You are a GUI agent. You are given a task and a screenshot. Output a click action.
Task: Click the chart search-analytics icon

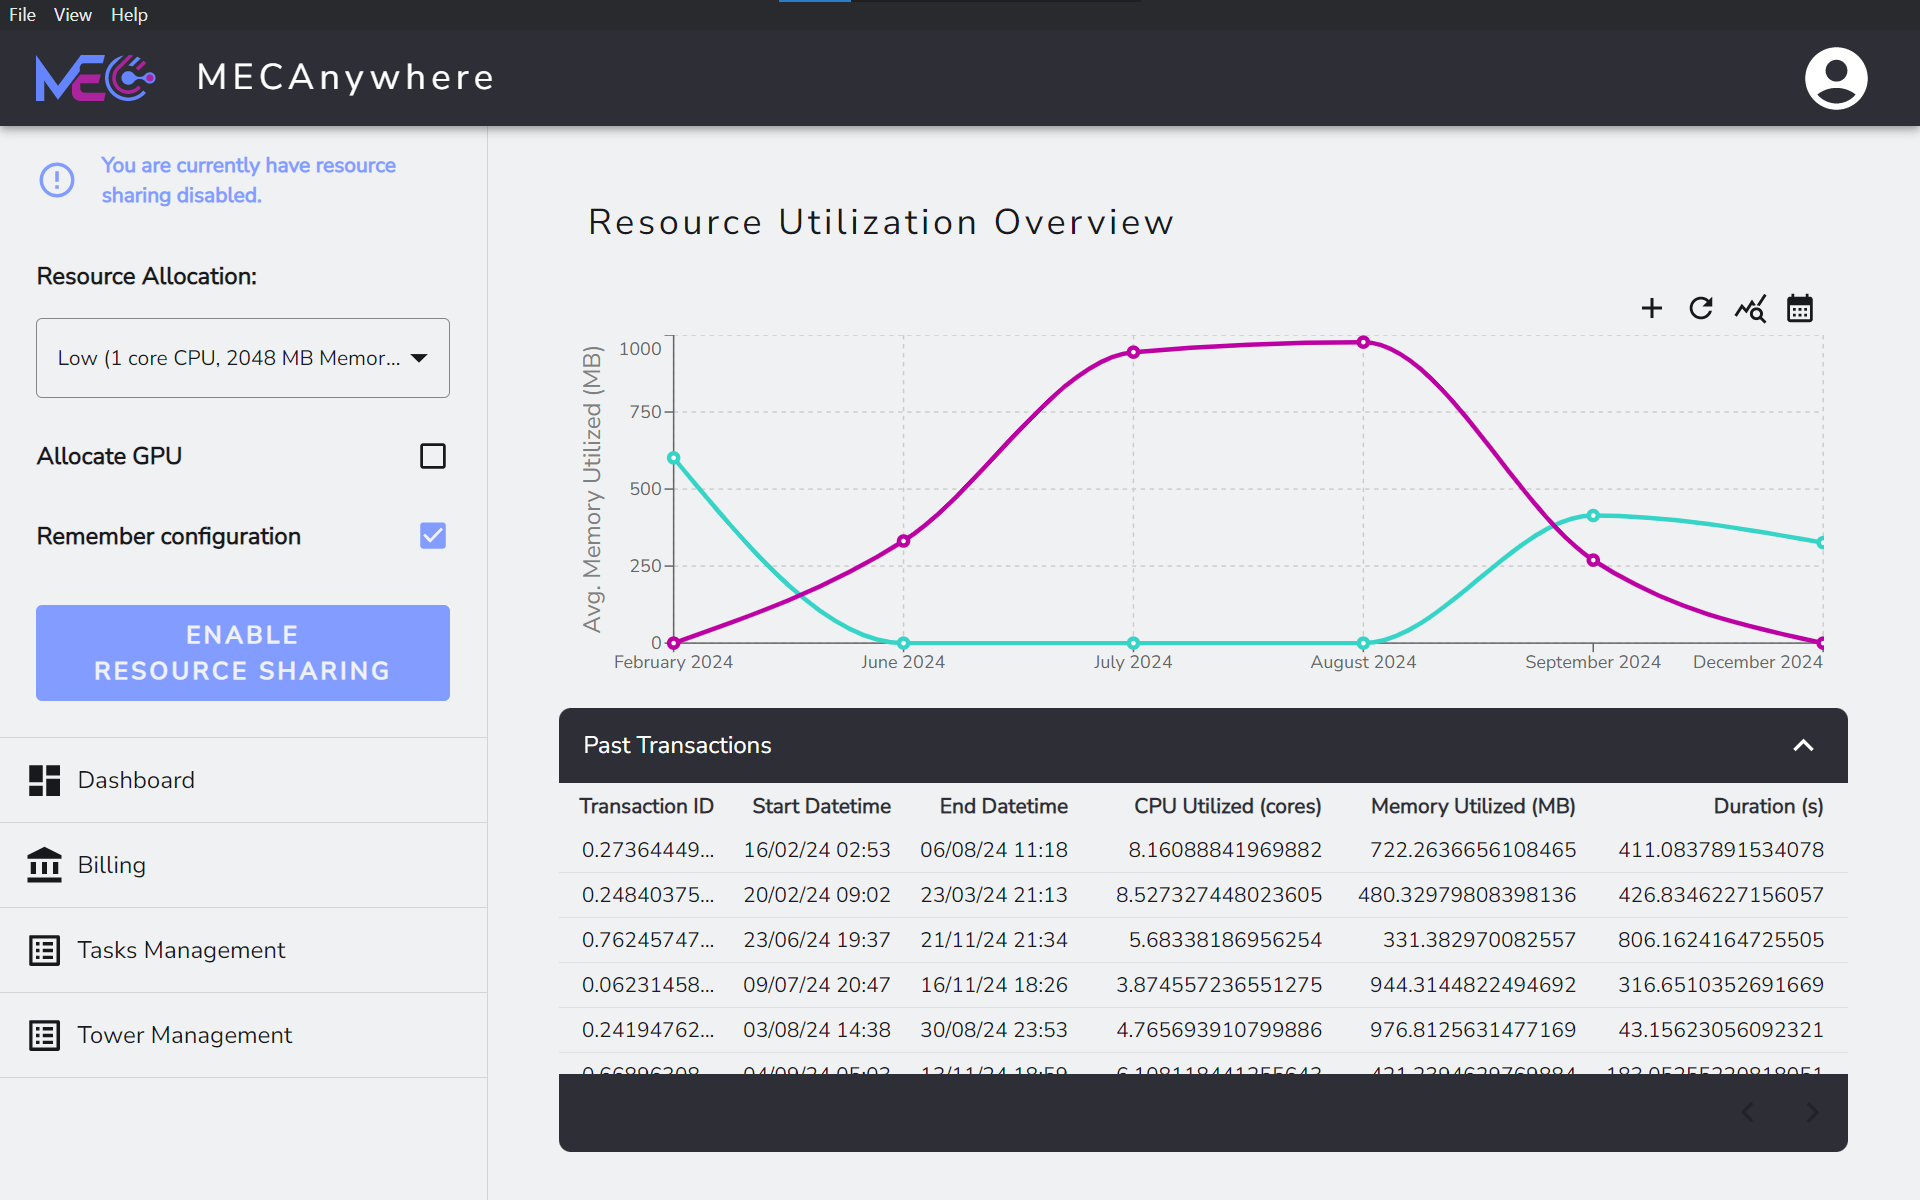click(1750, 308)
